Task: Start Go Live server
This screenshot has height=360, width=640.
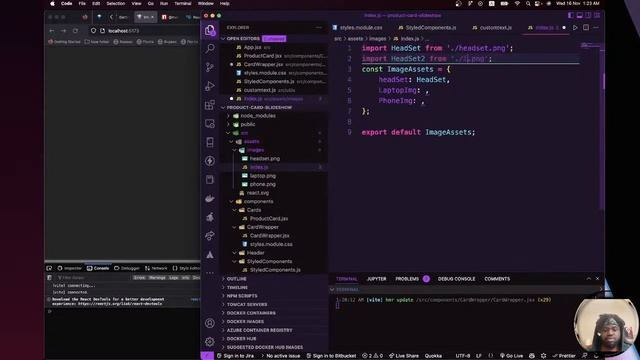Action: tap(511, 356)
